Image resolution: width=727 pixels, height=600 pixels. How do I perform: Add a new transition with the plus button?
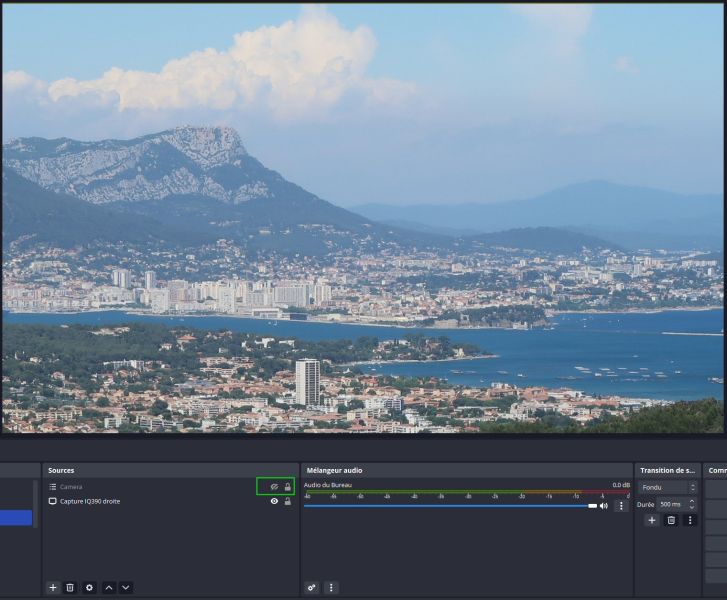point(652,520)
